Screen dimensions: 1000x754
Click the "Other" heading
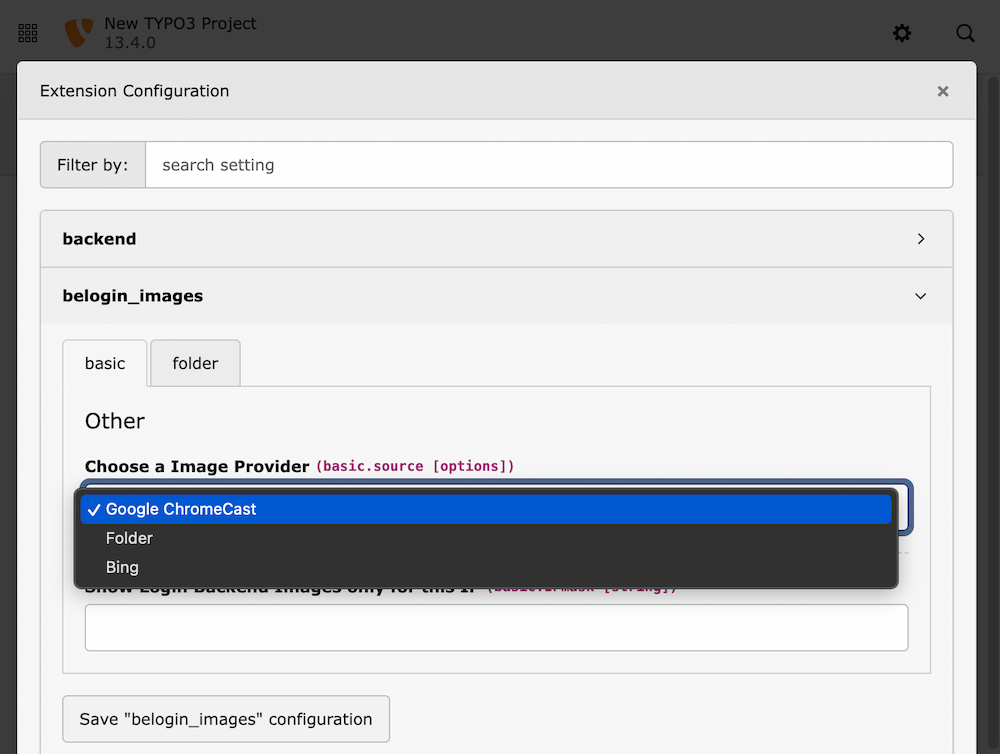click(115, 421)
